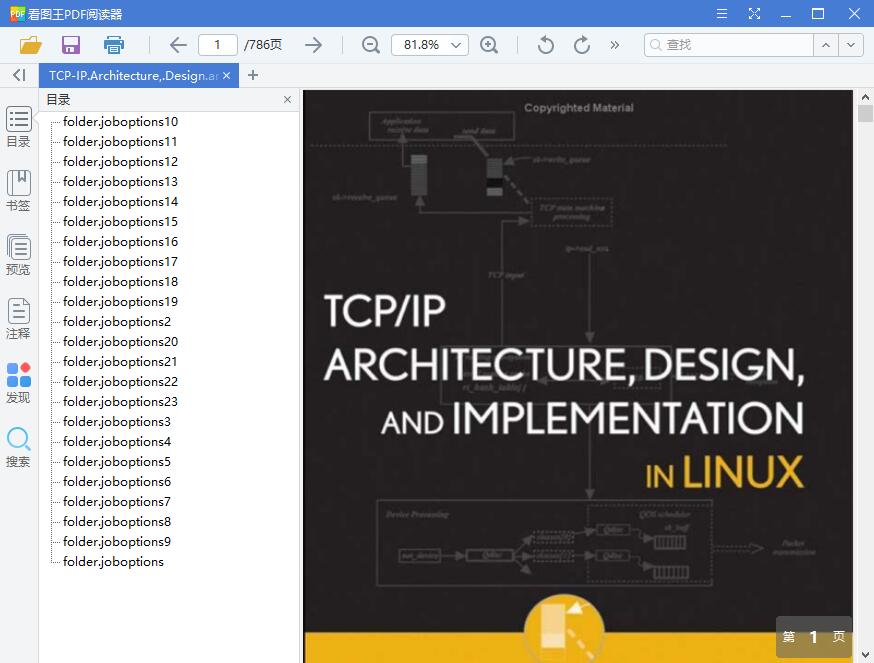The width and height of the screenshot is (874, 663).
Task: Zoom in using the magnifier plus icon
Action: tap(489, 44)
